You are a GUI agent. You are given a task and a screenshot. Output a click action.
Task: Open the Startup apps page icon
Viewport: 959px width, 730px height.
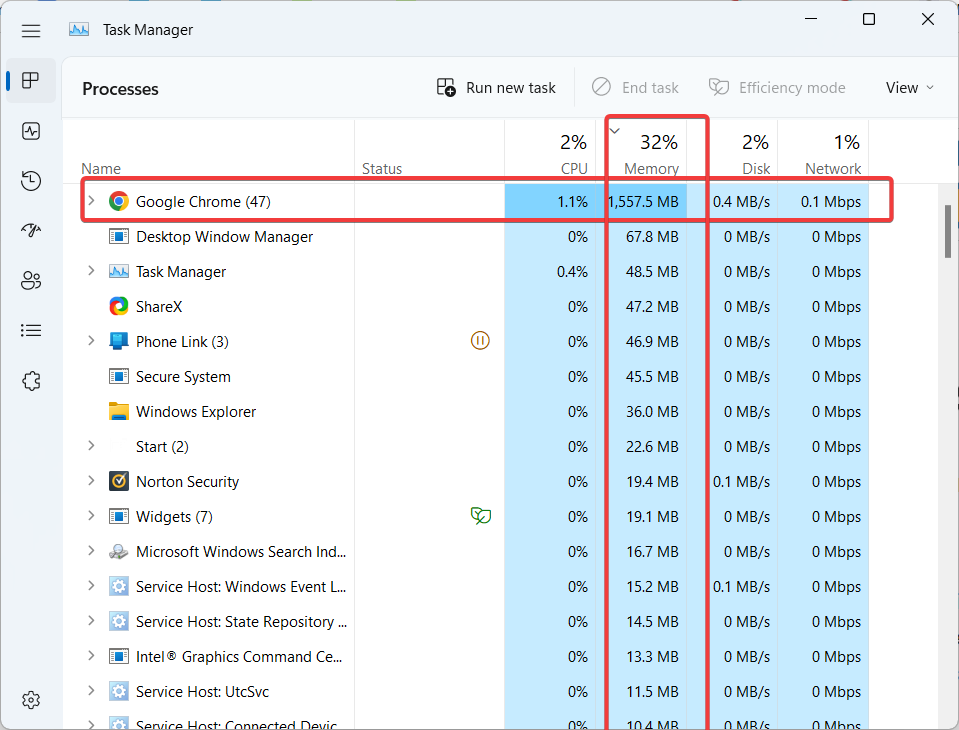tap(30, 230)
